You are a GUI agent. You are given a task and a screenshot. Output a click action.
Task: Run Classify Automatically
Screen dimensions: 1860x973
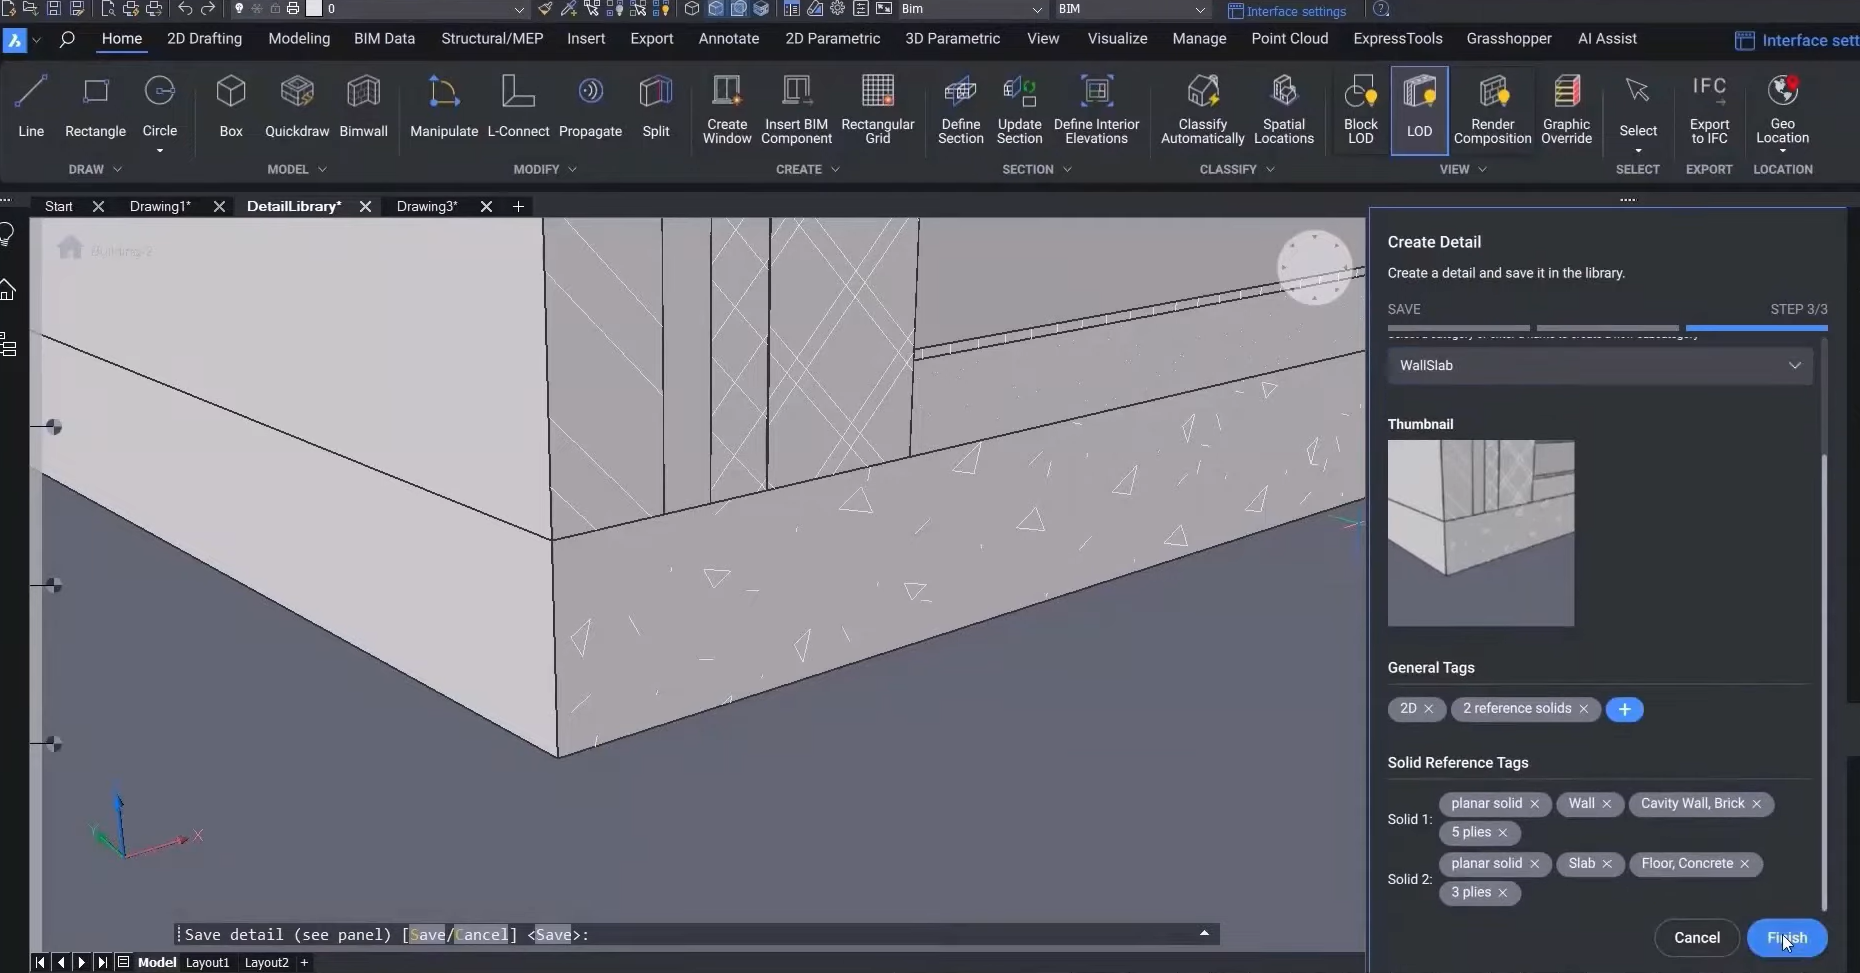click(x=1202, y=110)
